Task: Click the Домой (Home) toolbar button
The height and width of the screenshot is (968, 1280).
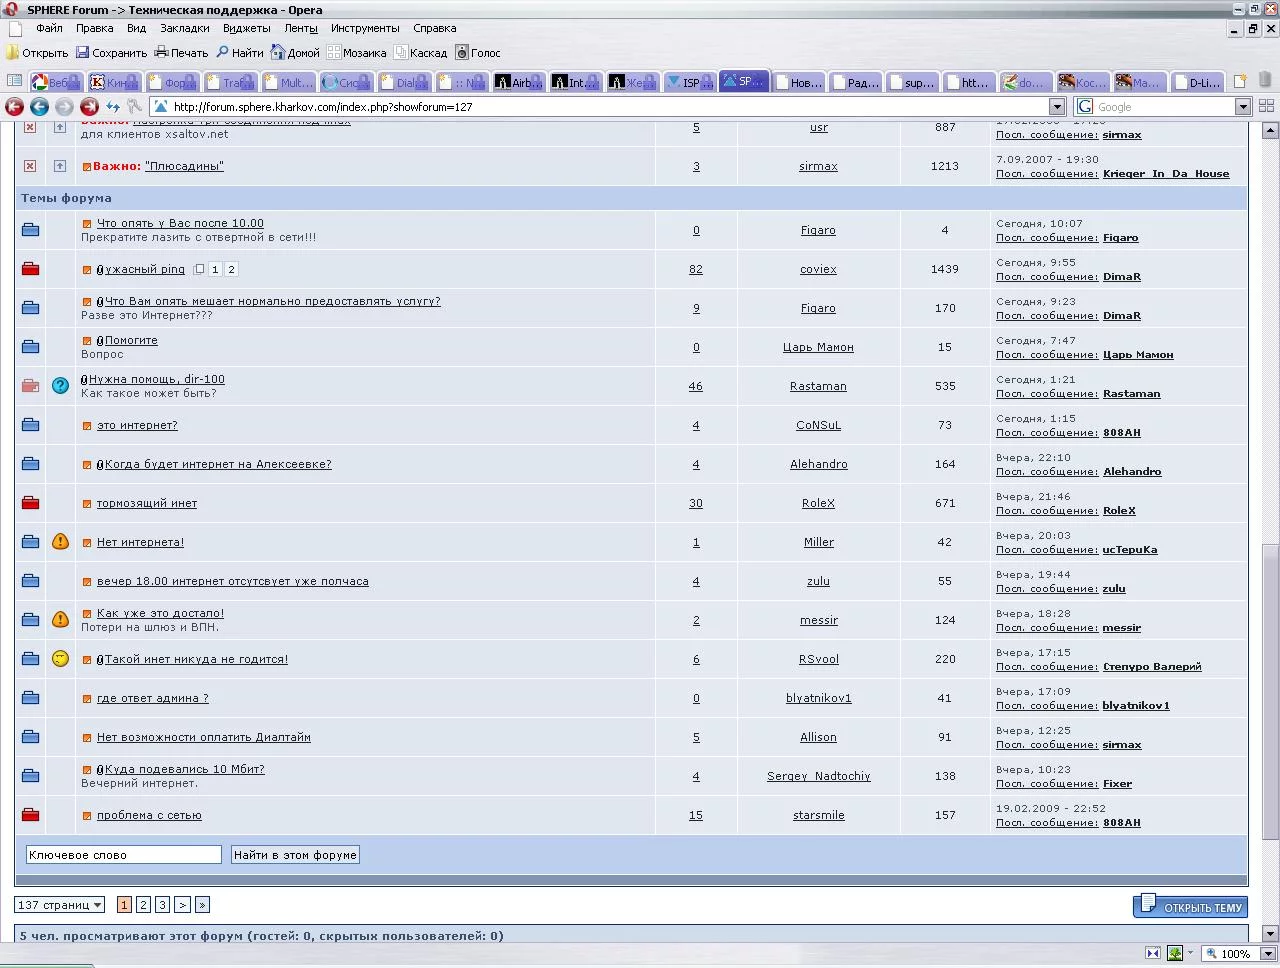Action: pyautogui.click(x=293, y=53)
